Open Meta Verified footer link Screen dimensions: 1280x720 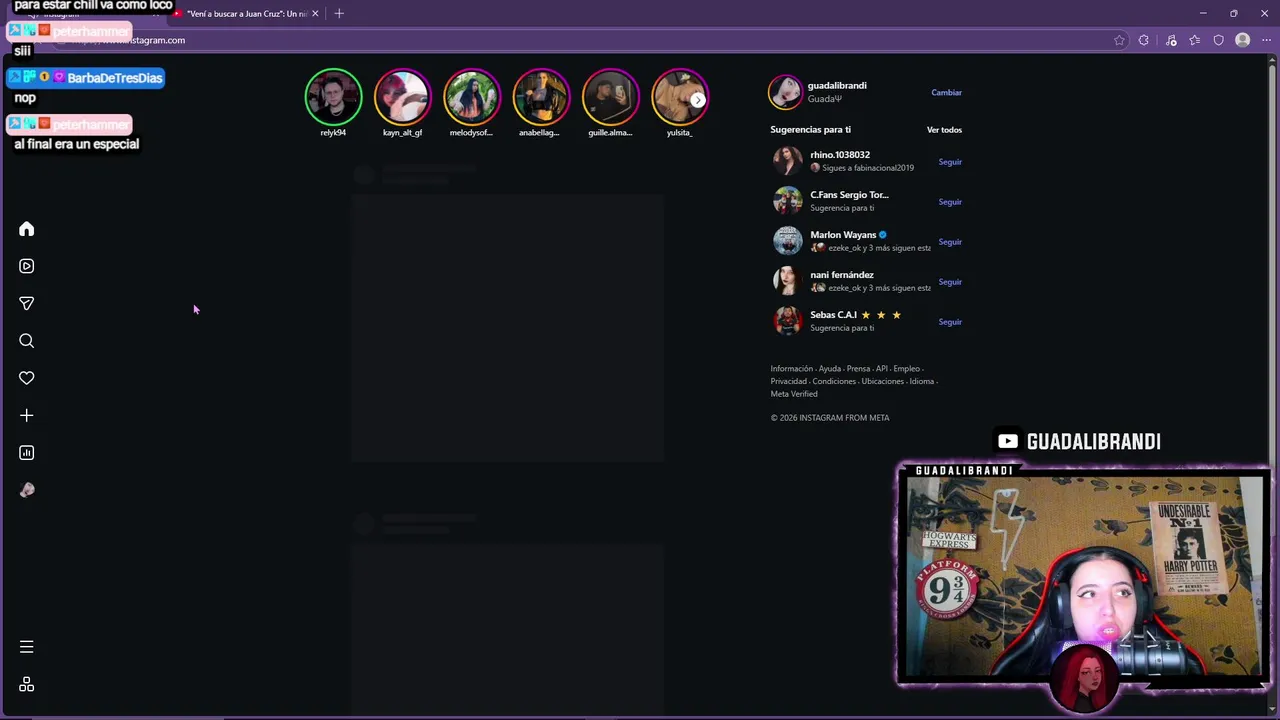click(x=794, y=394)
